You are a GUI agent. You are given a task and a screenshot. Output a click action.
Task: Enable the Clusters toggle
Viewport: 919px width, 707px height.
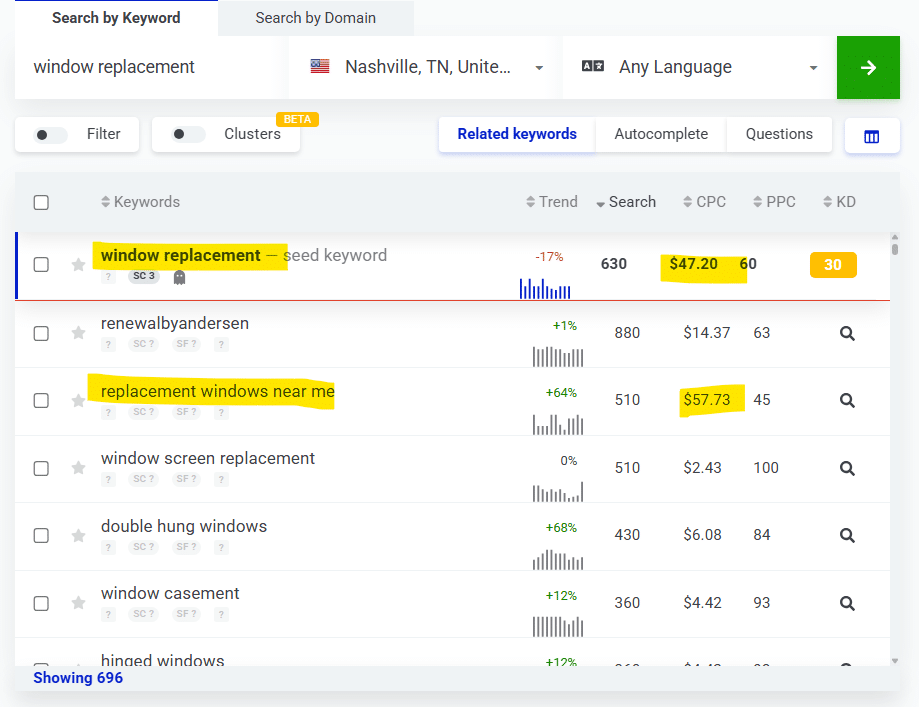(x=188, y=134)
